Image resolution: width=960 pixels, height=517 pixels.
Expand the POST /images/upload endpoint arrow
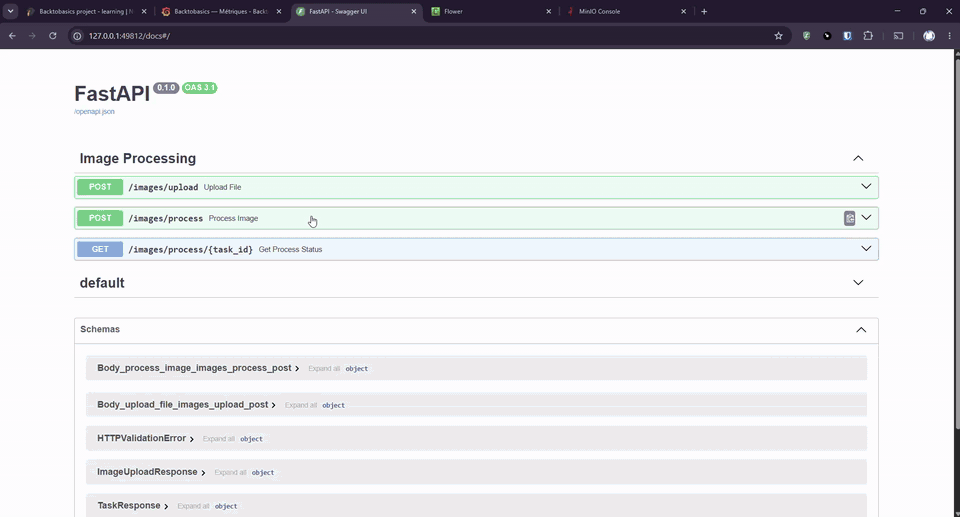coord(866,187)
